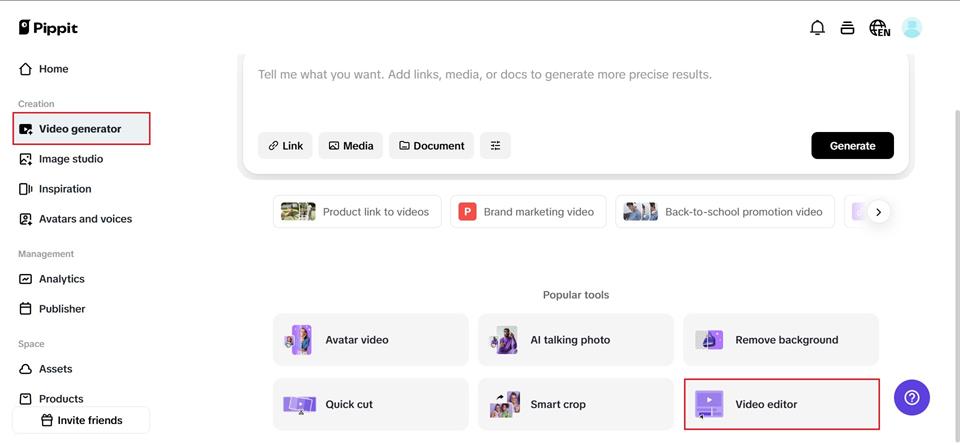Open Image studio from sidebar
The image size is (960, 445).
(x=70, y=159)
